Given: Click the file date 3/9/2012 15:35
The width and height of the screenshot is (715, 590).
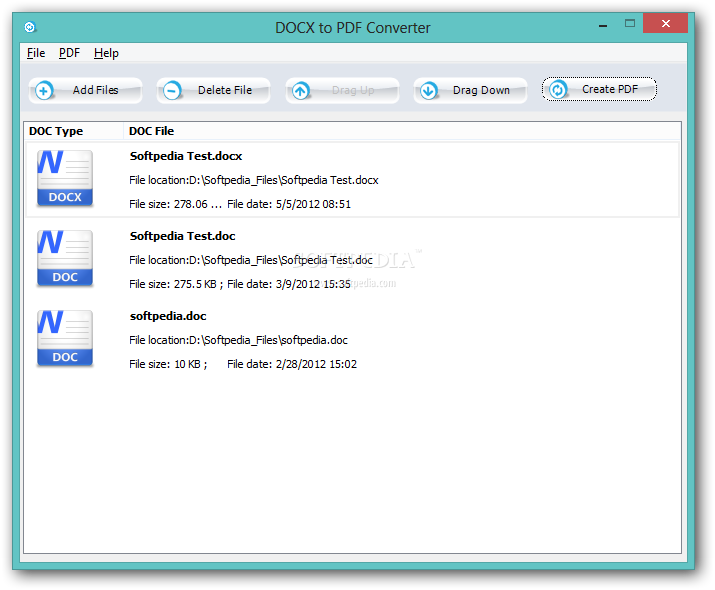Looking at the screenshot, I should [289, 284].
